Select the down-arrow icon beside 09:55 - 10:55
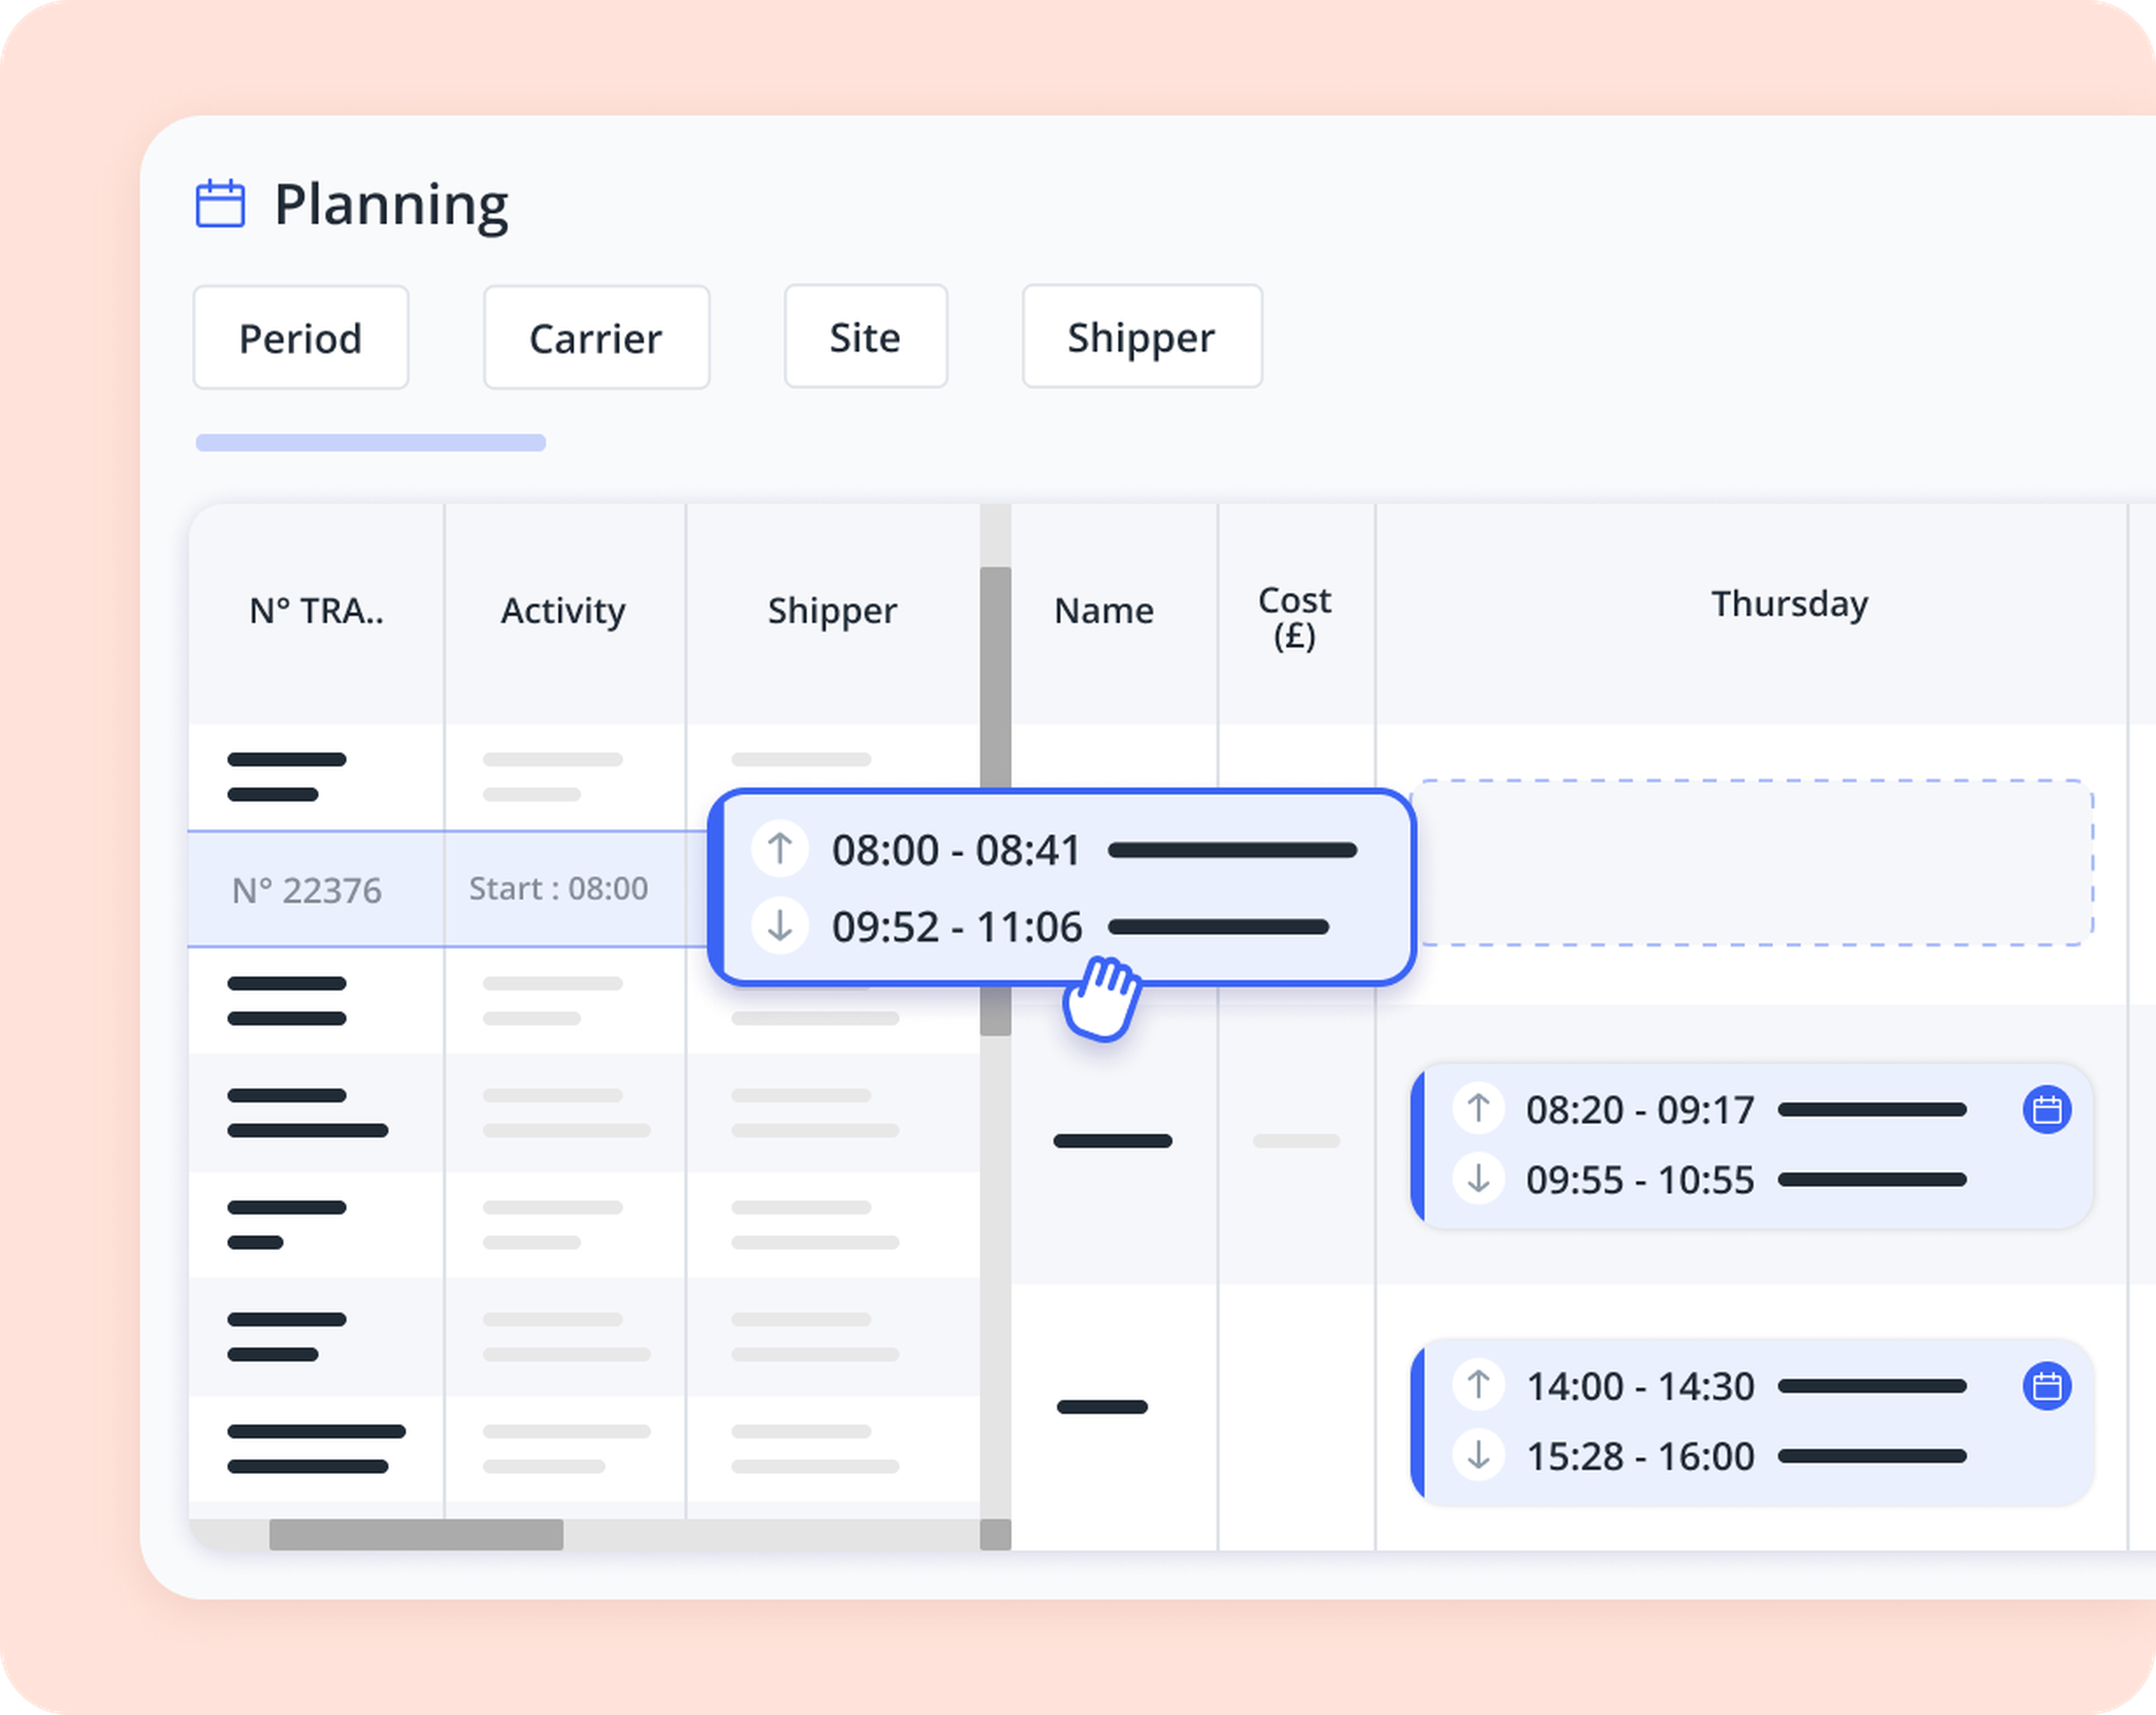Screen dimensions: 2156x1715 (1478, 1180)
